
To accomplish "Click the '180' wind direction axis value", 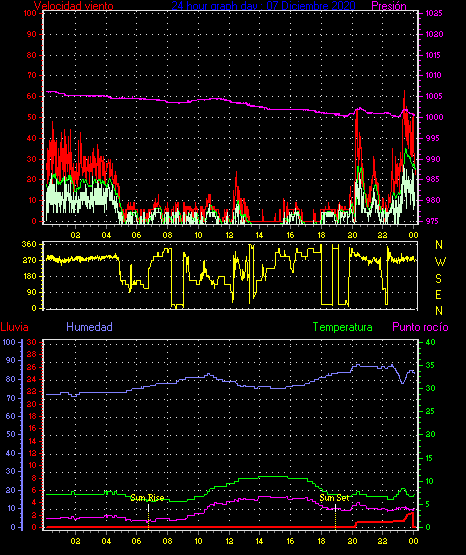I will point(29,276).
